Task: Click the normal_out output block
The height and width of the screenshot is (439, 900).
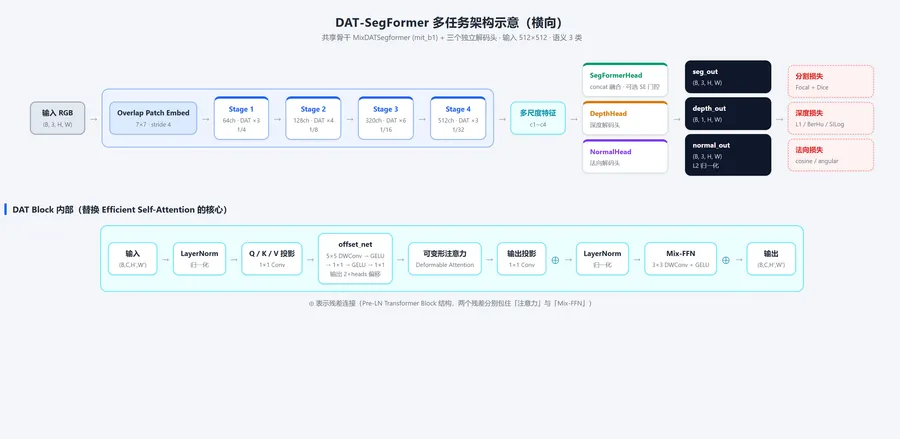Action: 728,155
